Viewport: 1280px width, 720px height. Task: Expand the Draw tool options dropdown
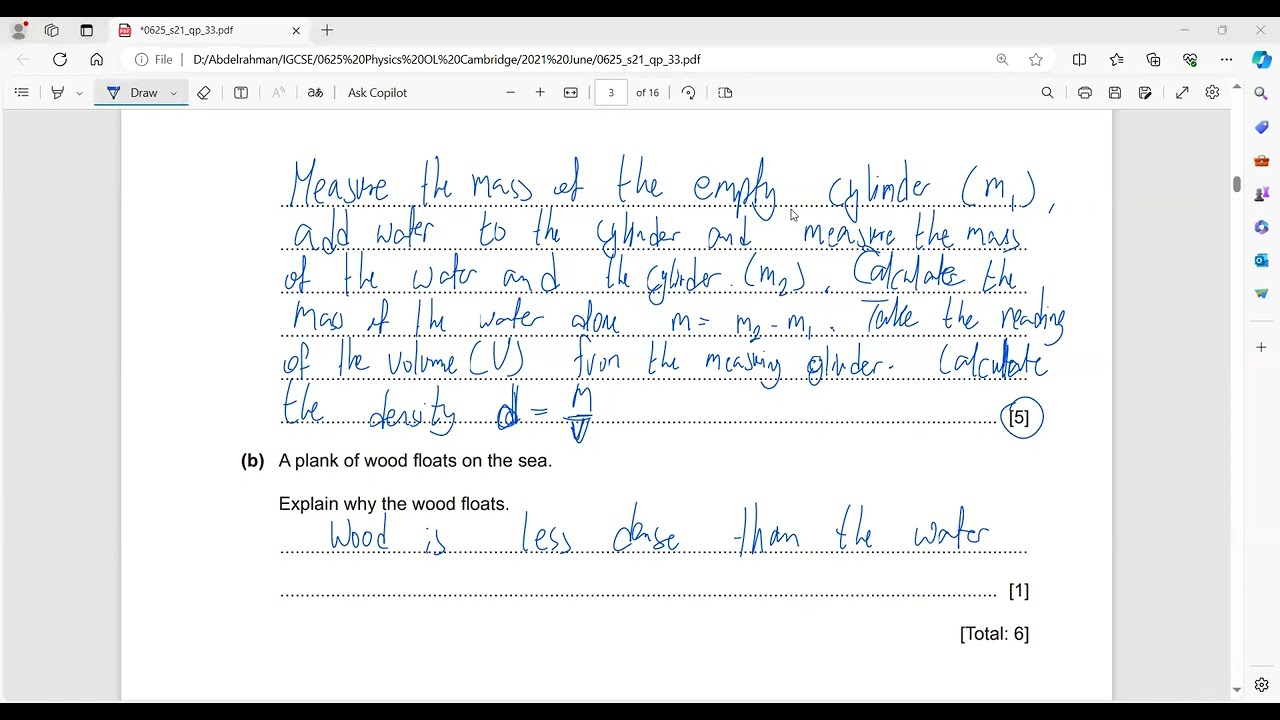tap(174, 93)
